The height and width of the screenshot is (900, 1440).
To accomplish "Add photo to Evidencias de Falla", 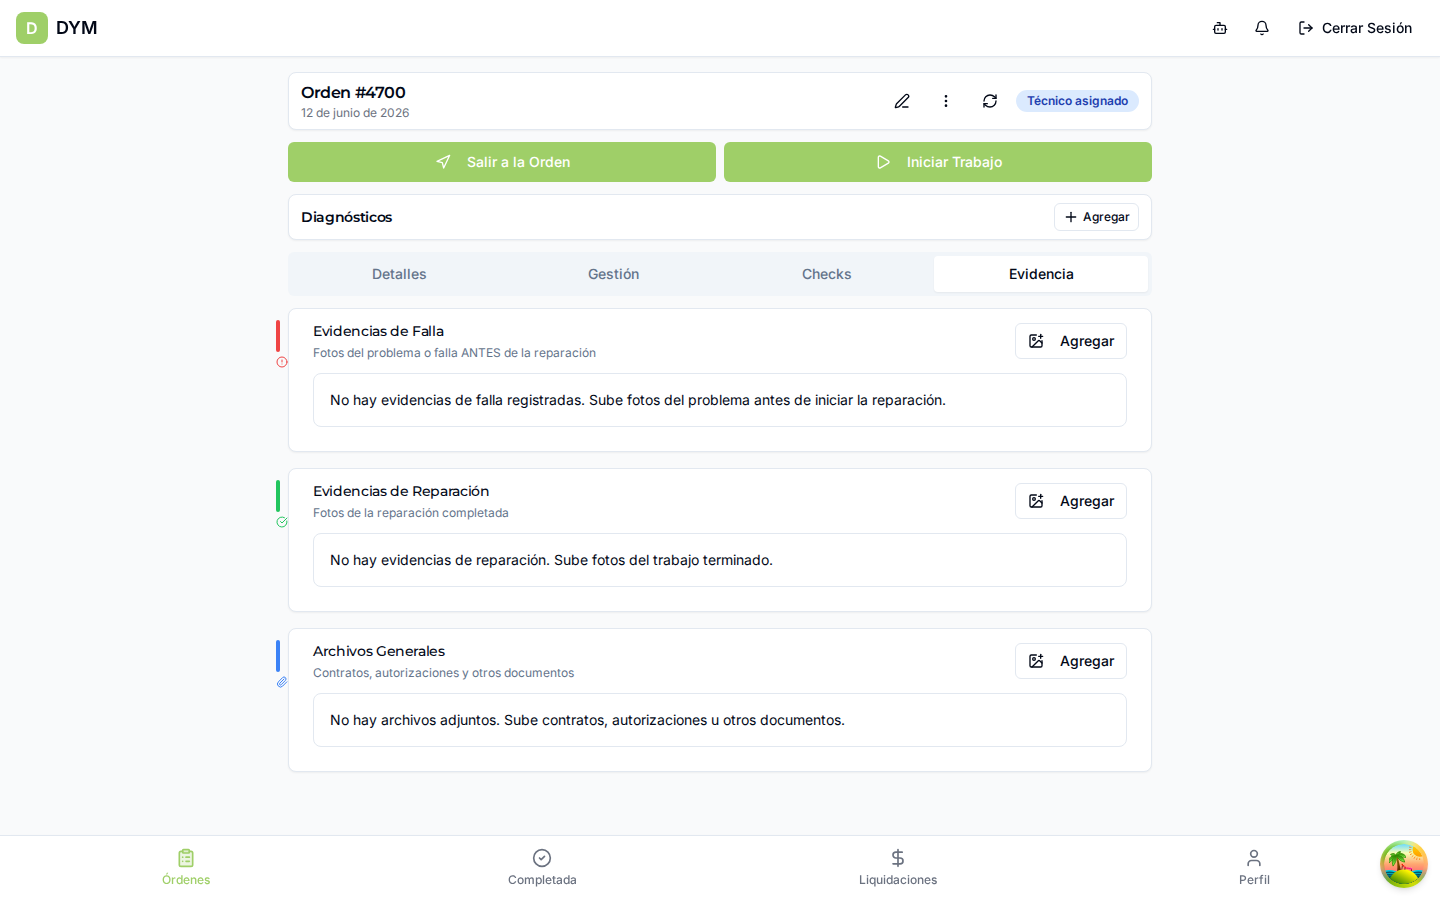I will [x=1071, y=341].
